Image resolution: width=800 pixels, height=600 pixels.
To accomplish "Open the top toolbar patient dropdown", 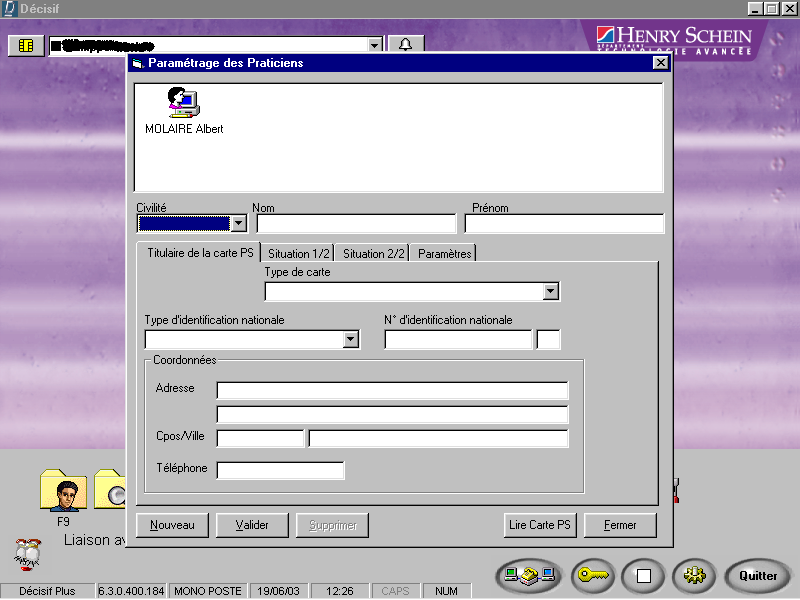I will [374, 45].
